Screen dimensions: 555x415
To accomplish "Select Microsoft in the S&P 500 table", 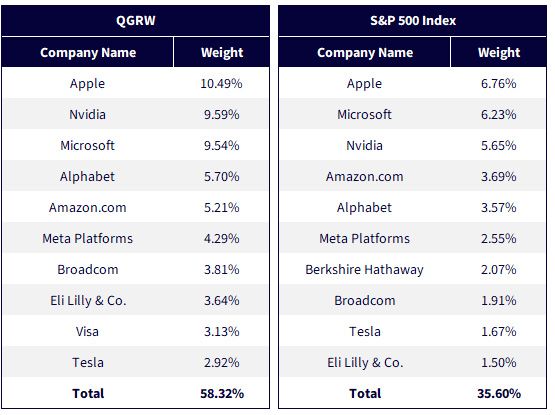I will click(365, 114).
